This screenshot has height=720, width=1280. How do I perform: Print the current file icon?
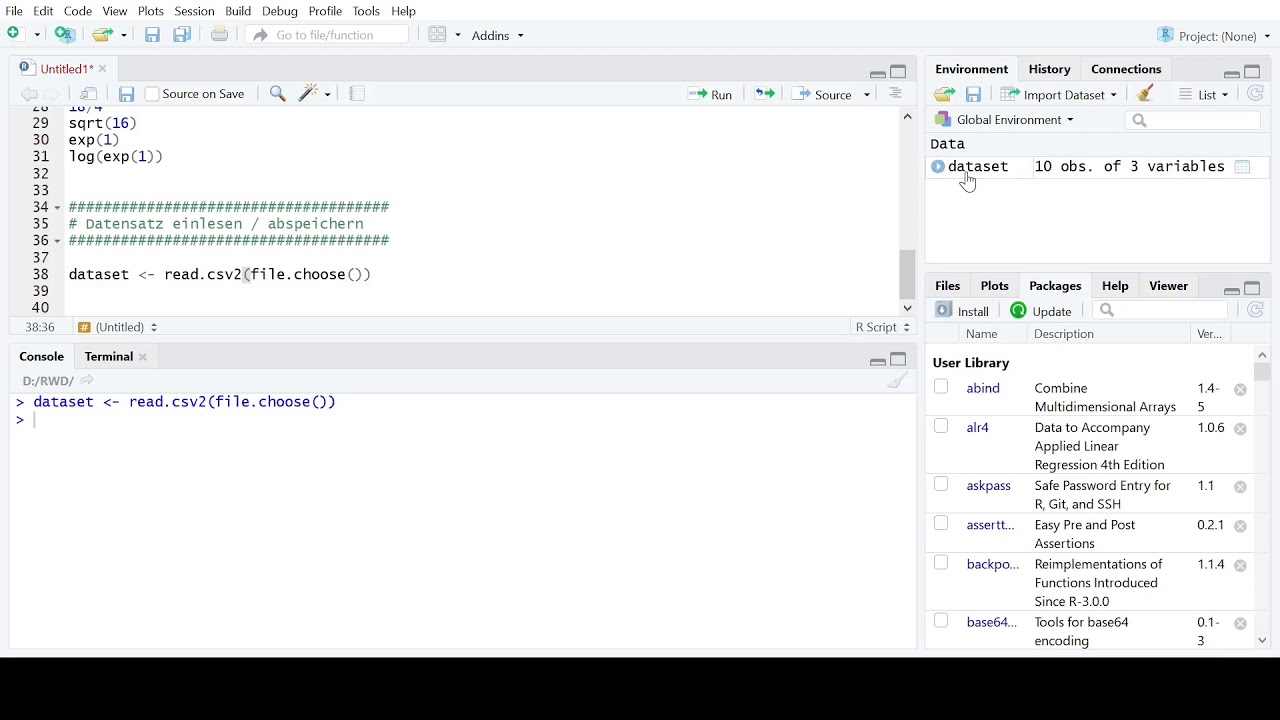coord(220,35)
